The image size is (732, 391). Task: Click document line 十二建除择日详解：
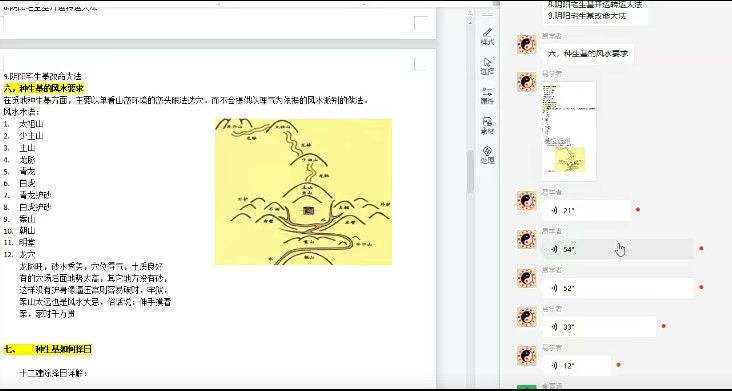(x=54, y=373)
